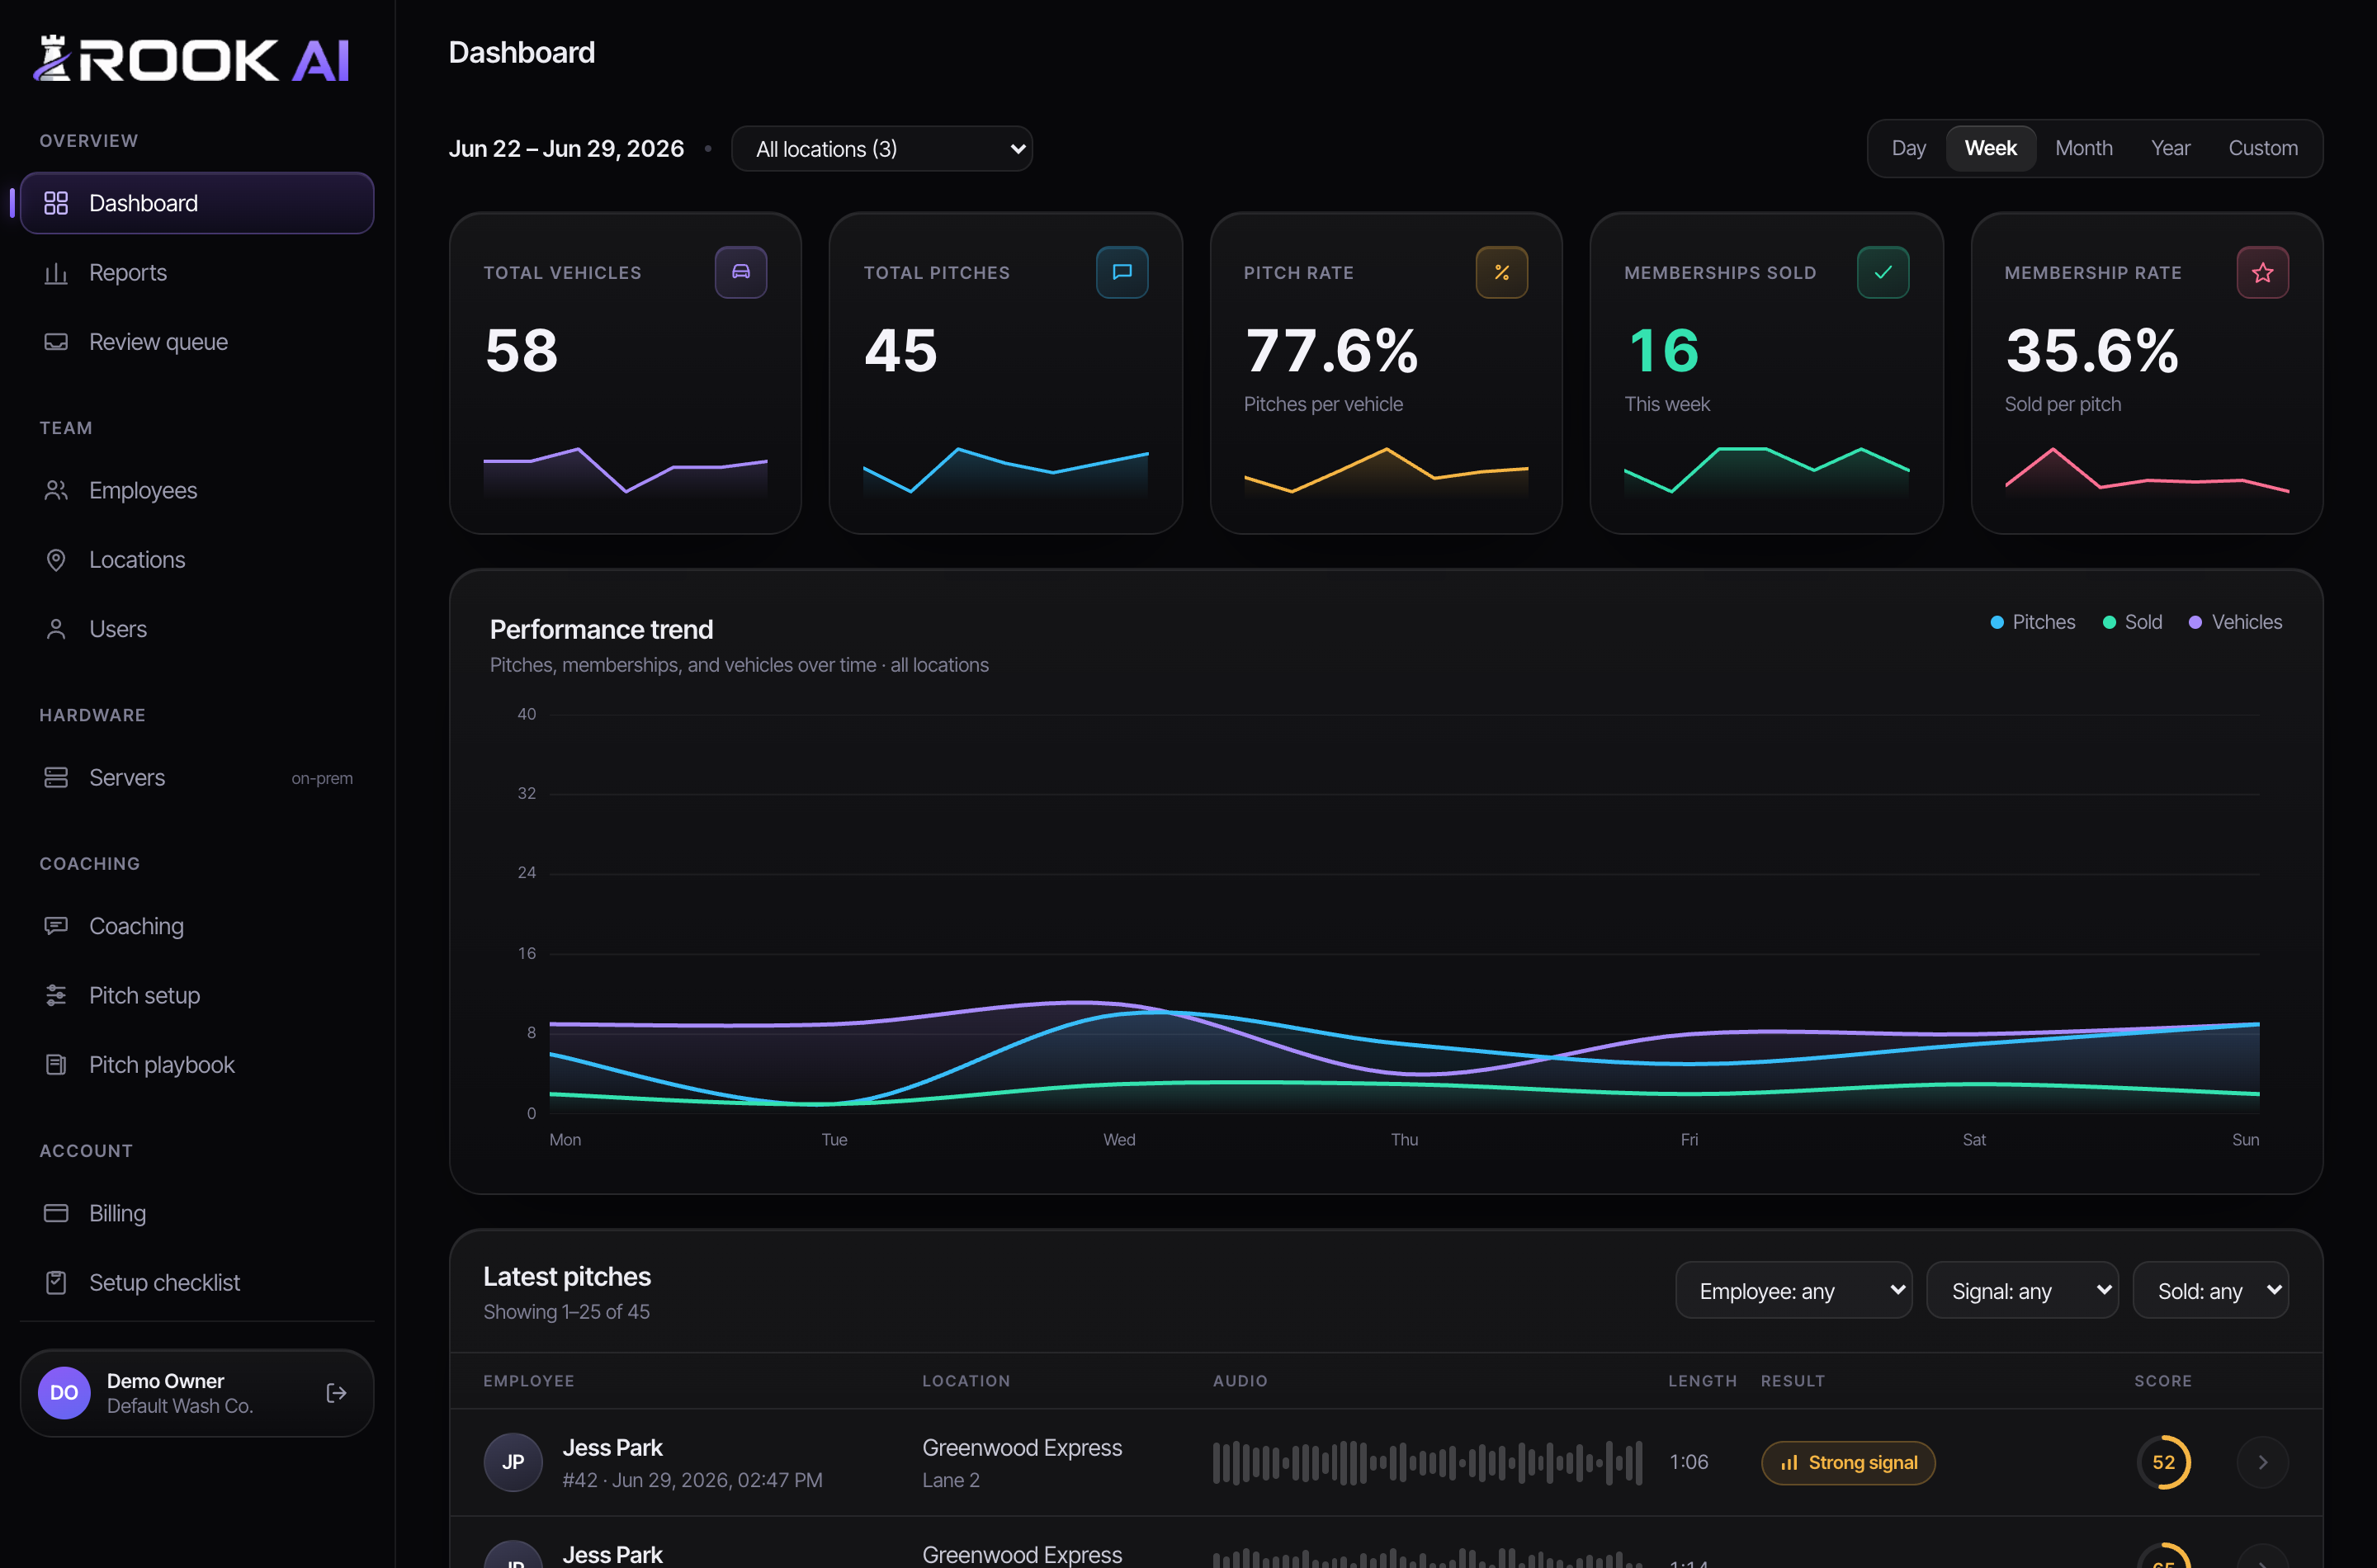Screen dimensions: 2377x1568
Task: Click the Dashboard grid icon in sidebar
Action: tap(56, 203)
